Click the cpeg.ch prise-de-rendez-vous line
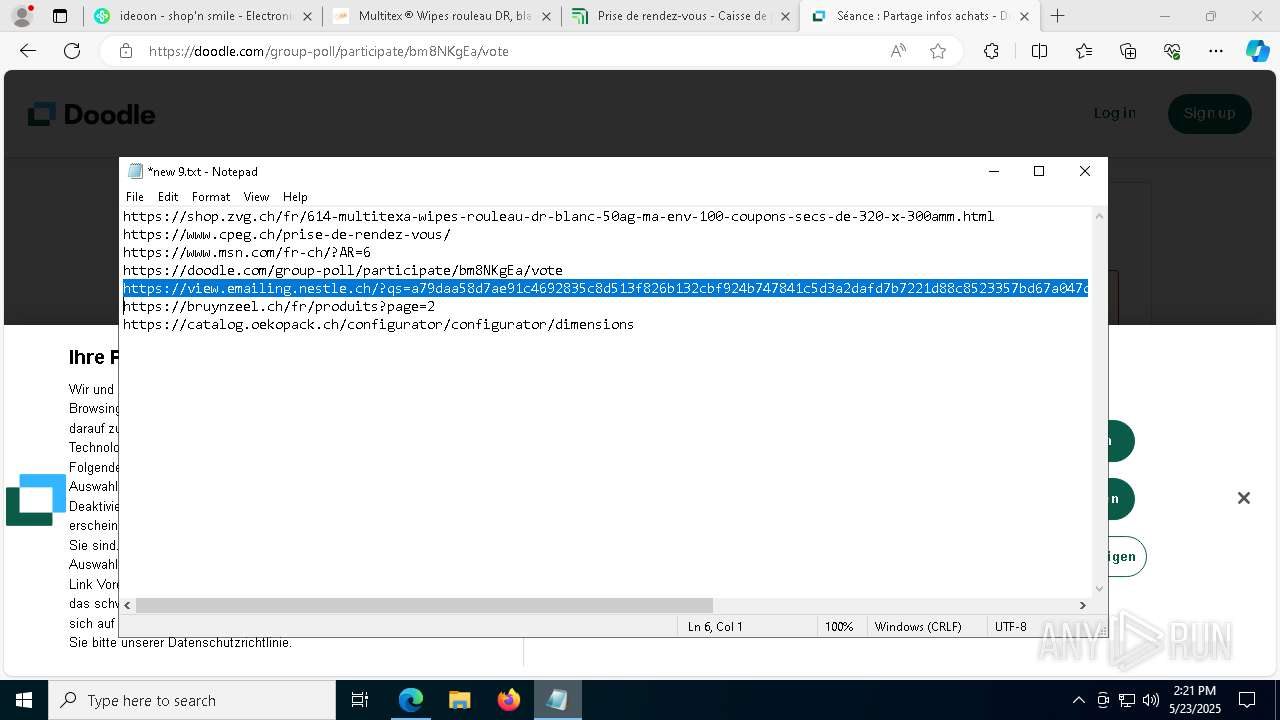This screenshot has height=720, width=1280. point(287,234)
